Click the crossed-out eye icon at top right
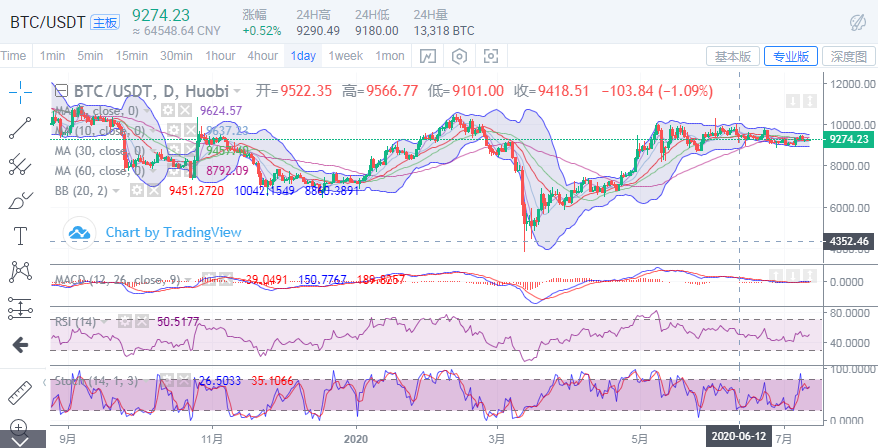Image resolution: width=878 pixels, height=448 pixels. 857,22
